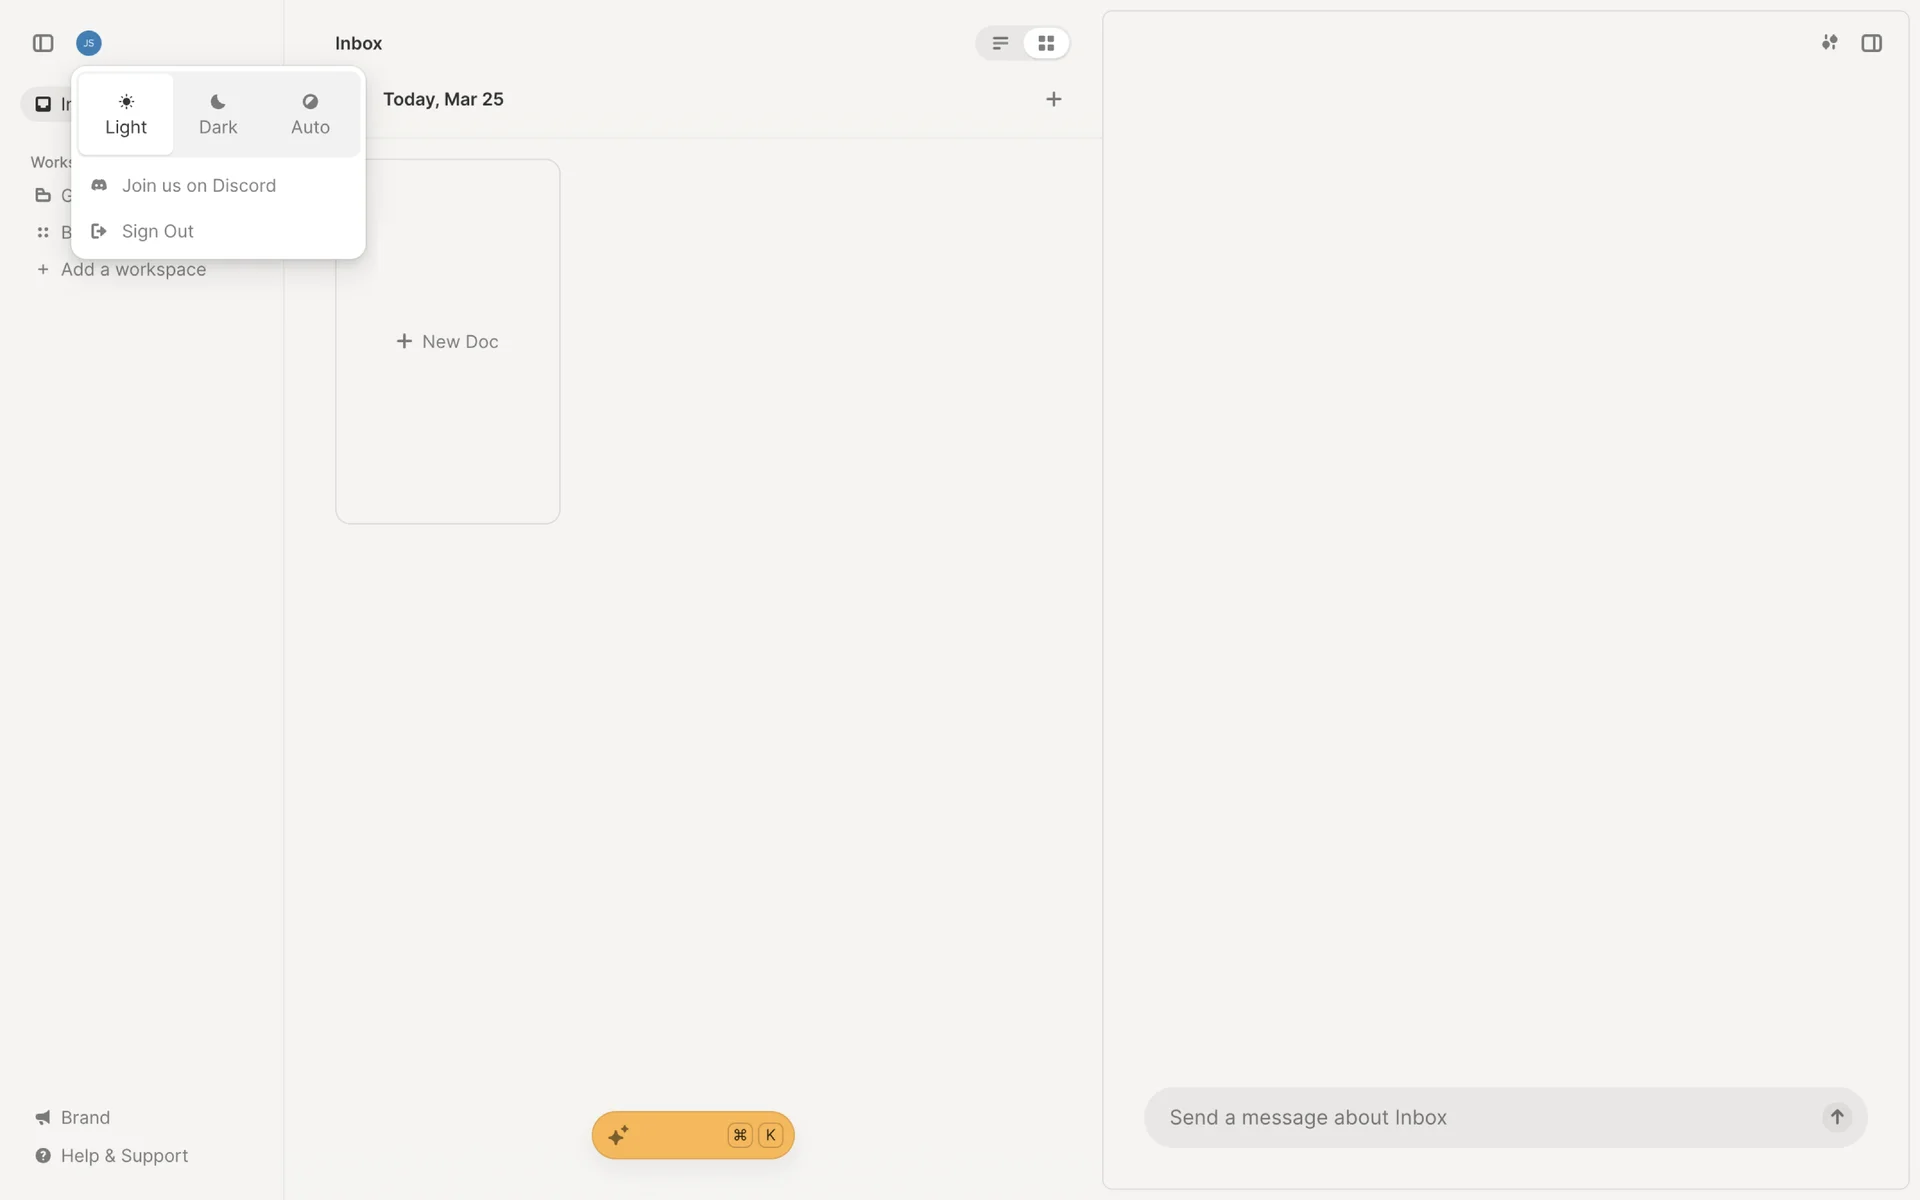This screenshot has width=1920, height=1200.
Task: Click the plus icon beside Today, Mar 25
Action: tap(1053, 99)
